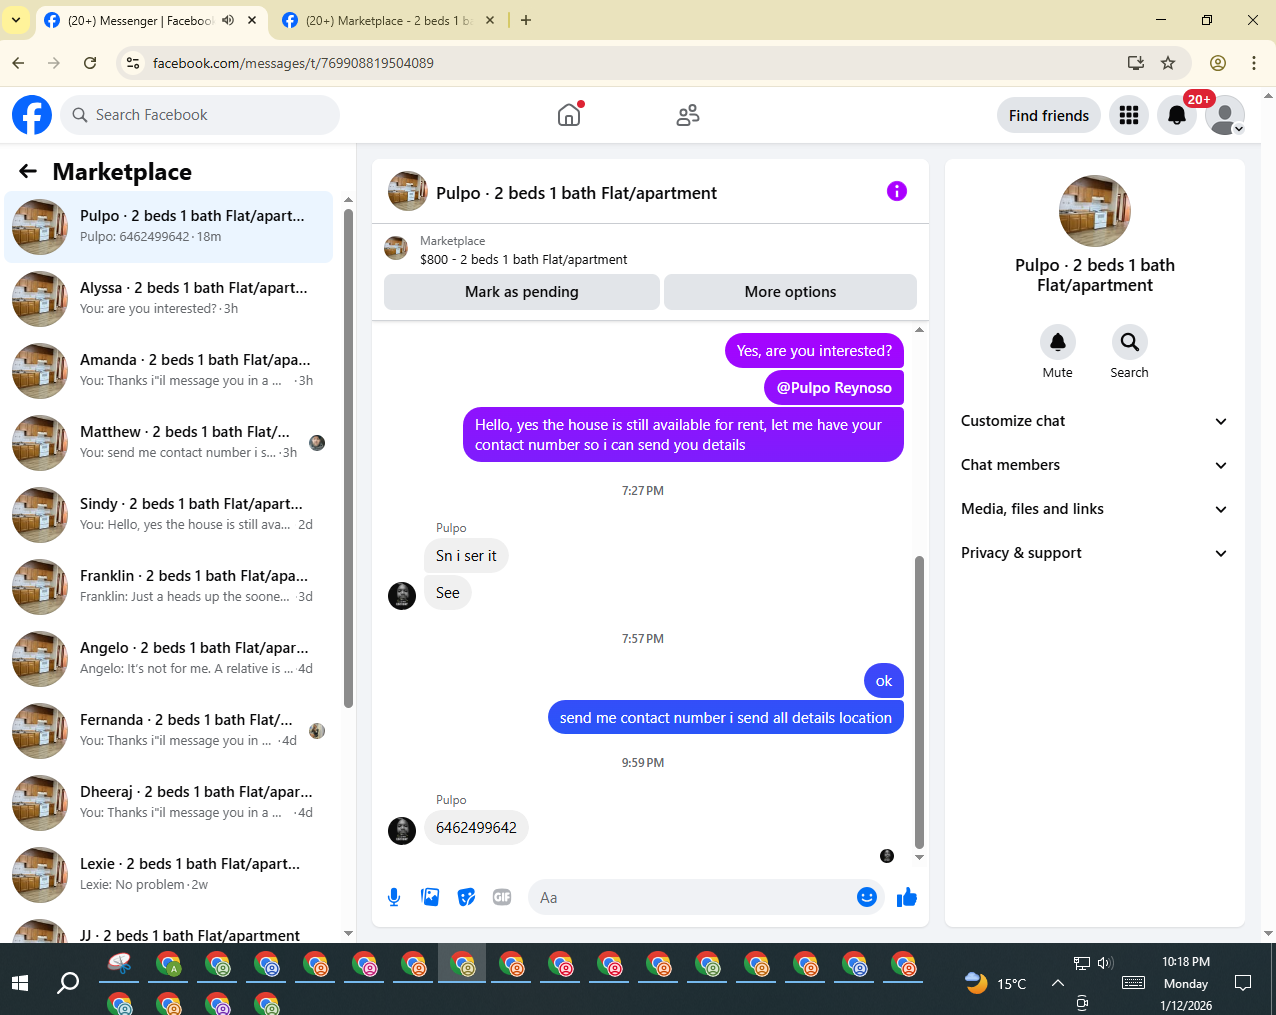1276x1015 pixels.
Task: Open the Matthew conversation
Action: (168, 443)
